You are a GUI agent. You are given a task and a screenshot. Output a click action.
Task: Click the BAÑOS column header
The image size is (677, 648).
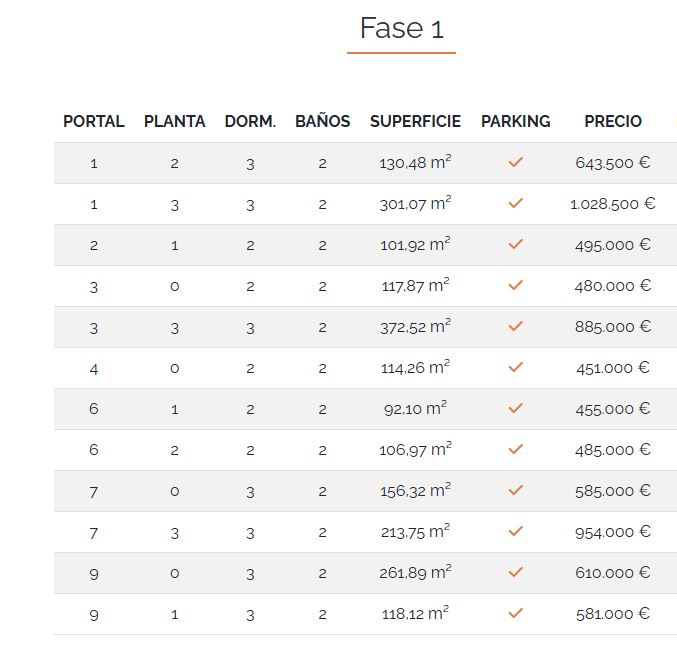(323, 121)
